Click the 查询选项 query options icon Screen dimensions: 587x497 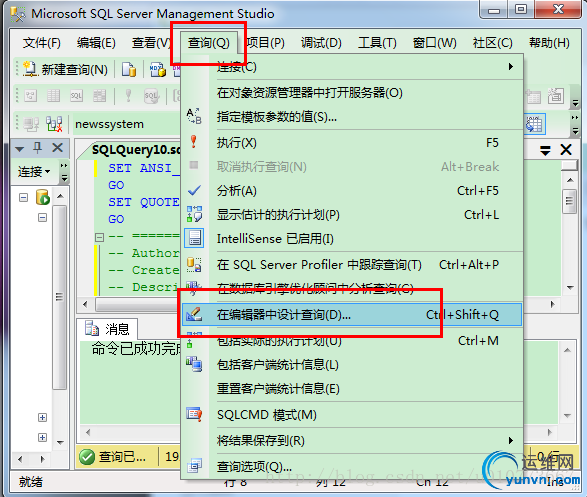[194, 466]
